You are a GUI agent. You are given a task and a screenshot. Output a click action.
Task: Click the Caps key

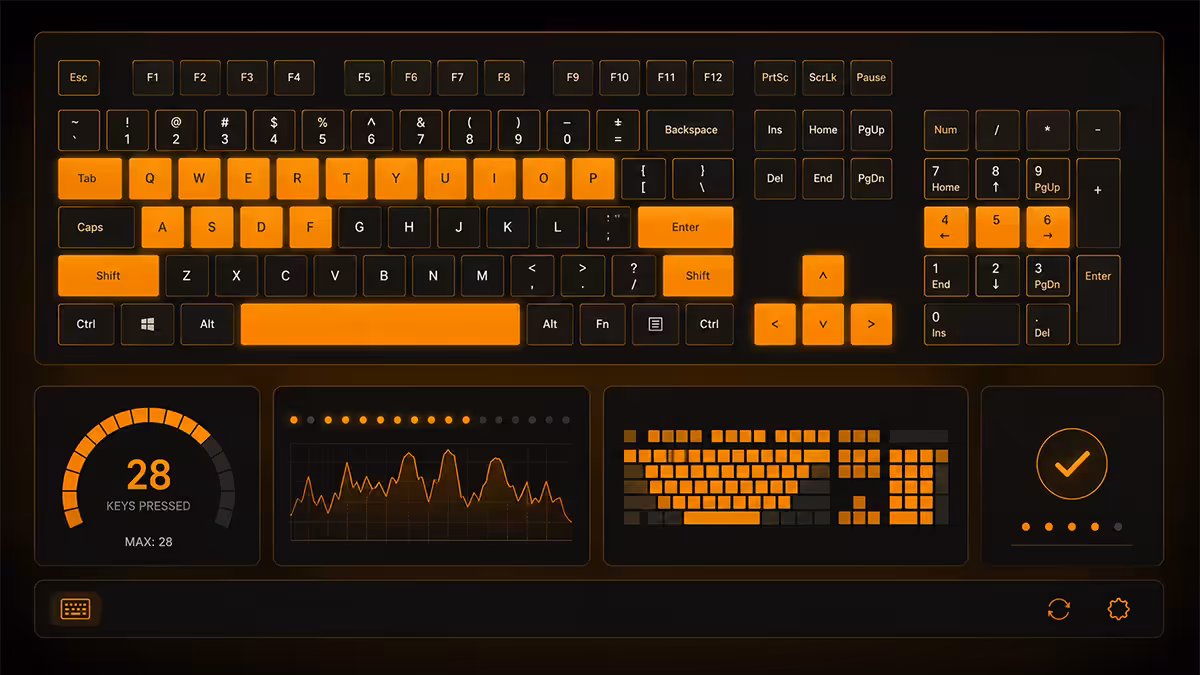(96, 227)
